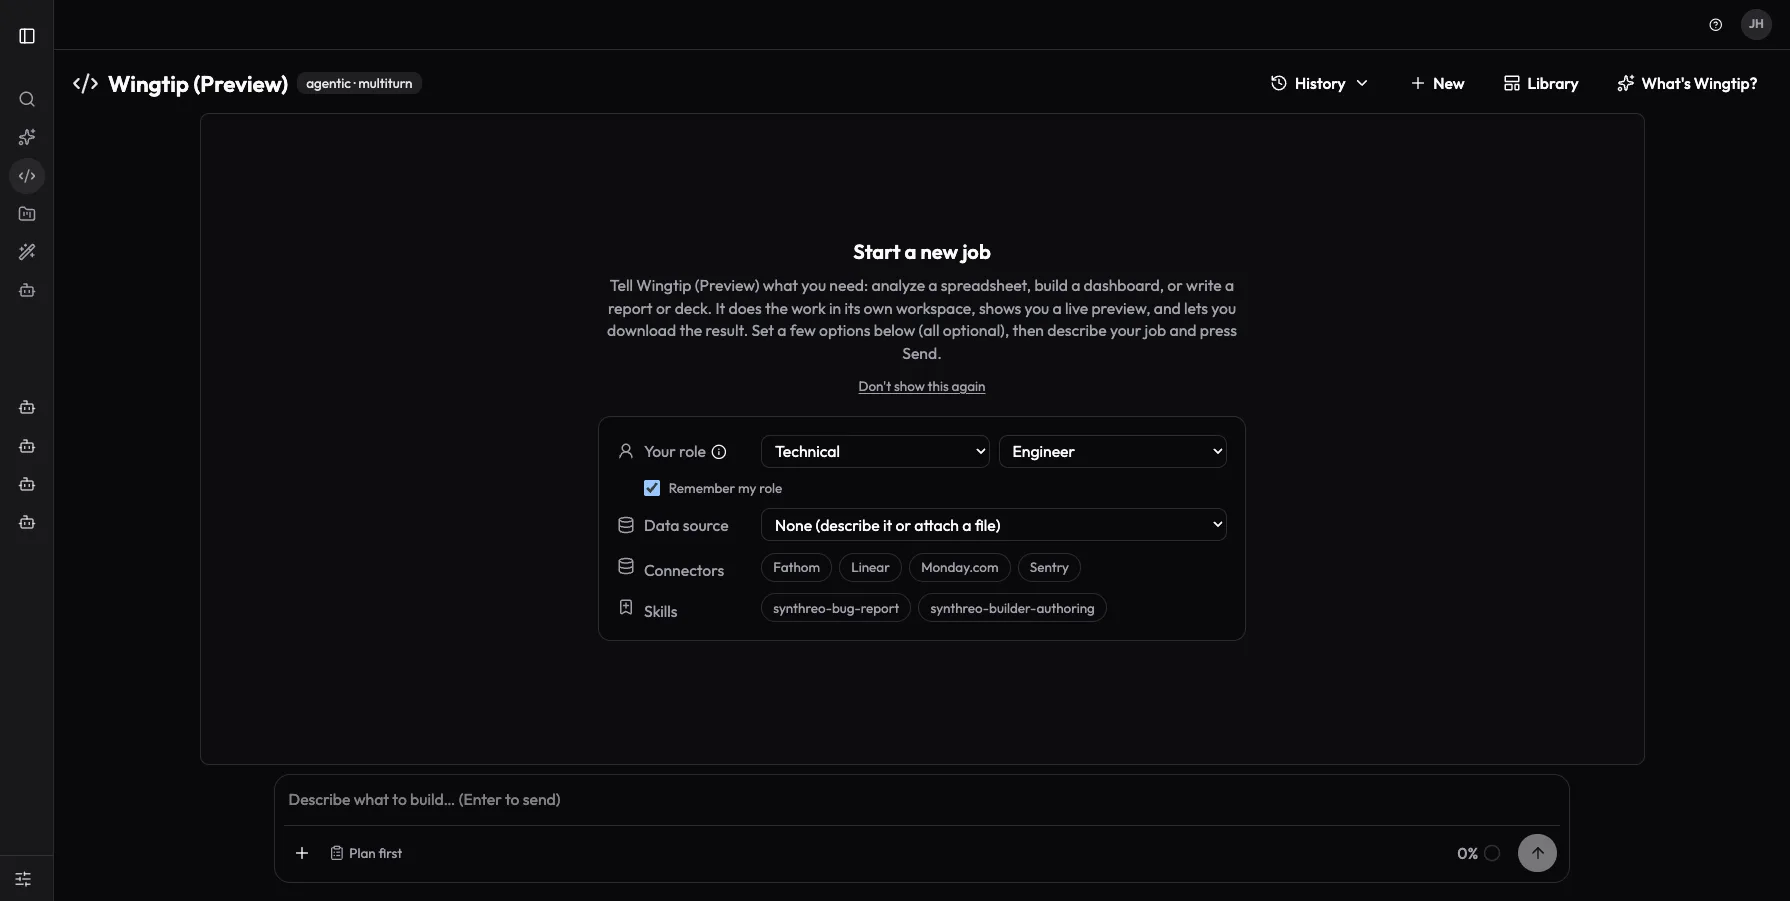Select the code brackets sidebar icon
Viewport: 1790px width, 901px height.
pyautogui.click(x=27, y=176)
